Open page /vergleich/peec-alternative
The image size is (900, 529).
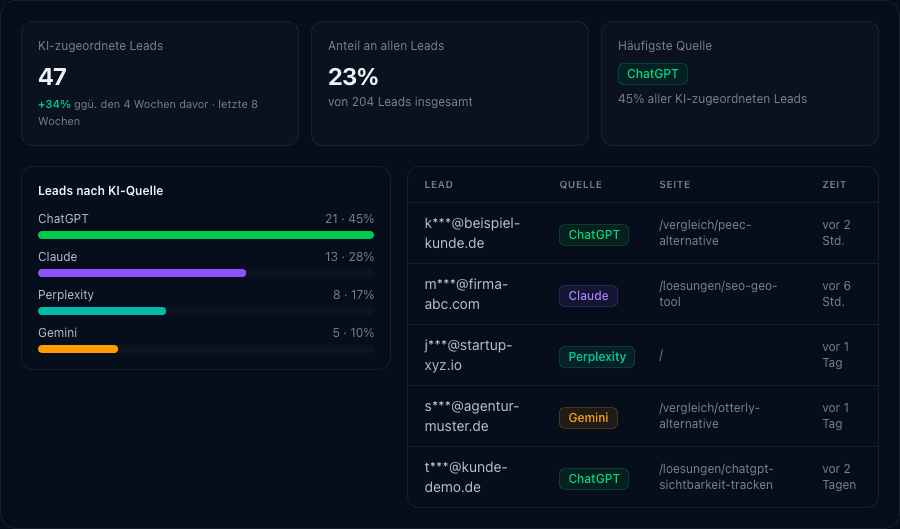point(705,233)
